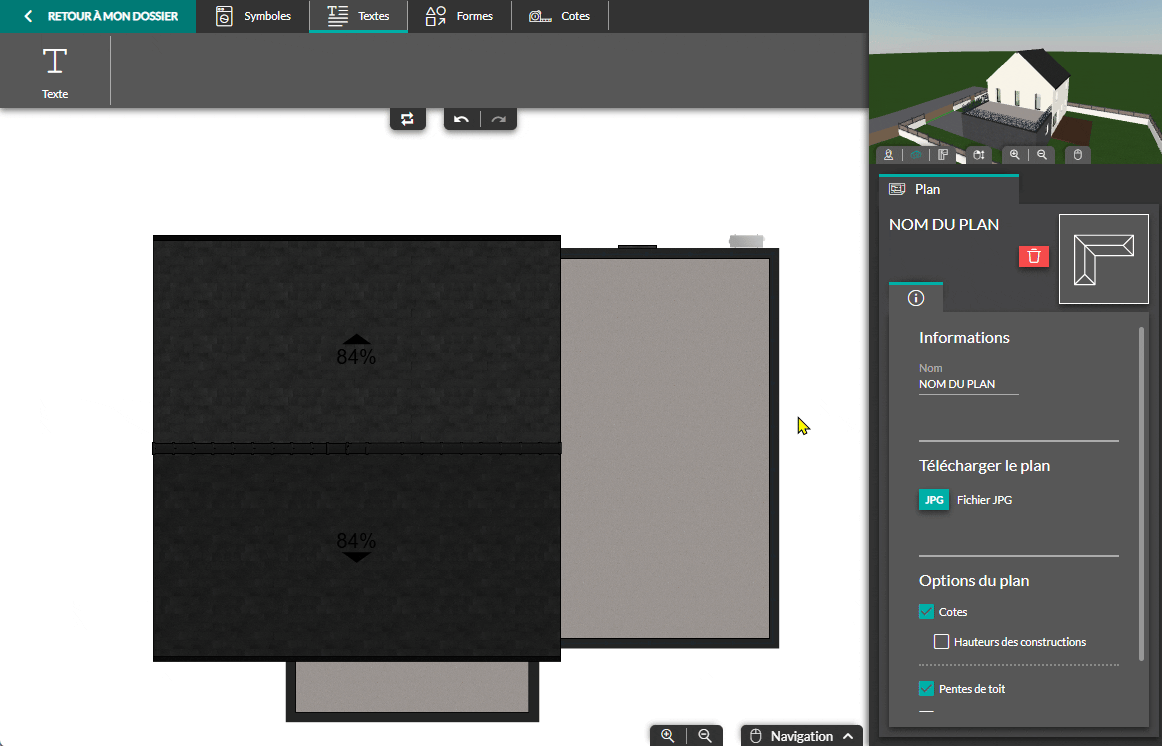Image resolution: width=1162 pixels, height=746 pixels.
Task: Click the roof plan thumbnail
Action: tap(1104, 258)
